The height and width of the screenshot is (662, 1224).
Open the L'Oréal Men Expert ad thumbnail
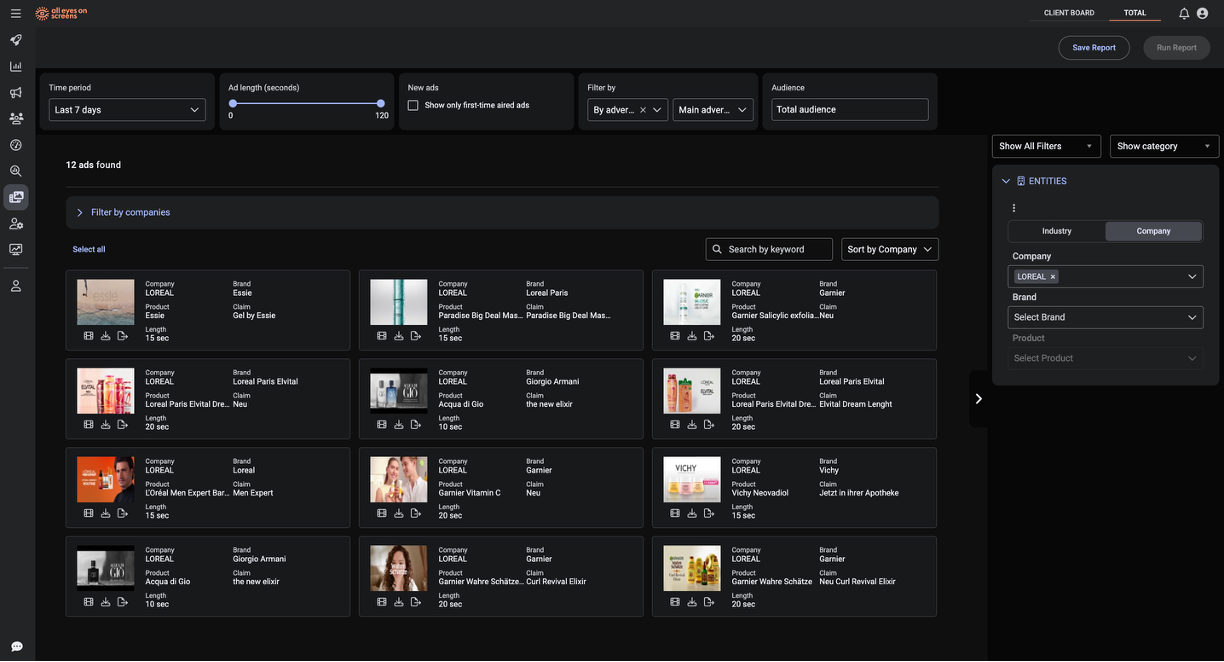pyautogui.click(x=106, y=479)
